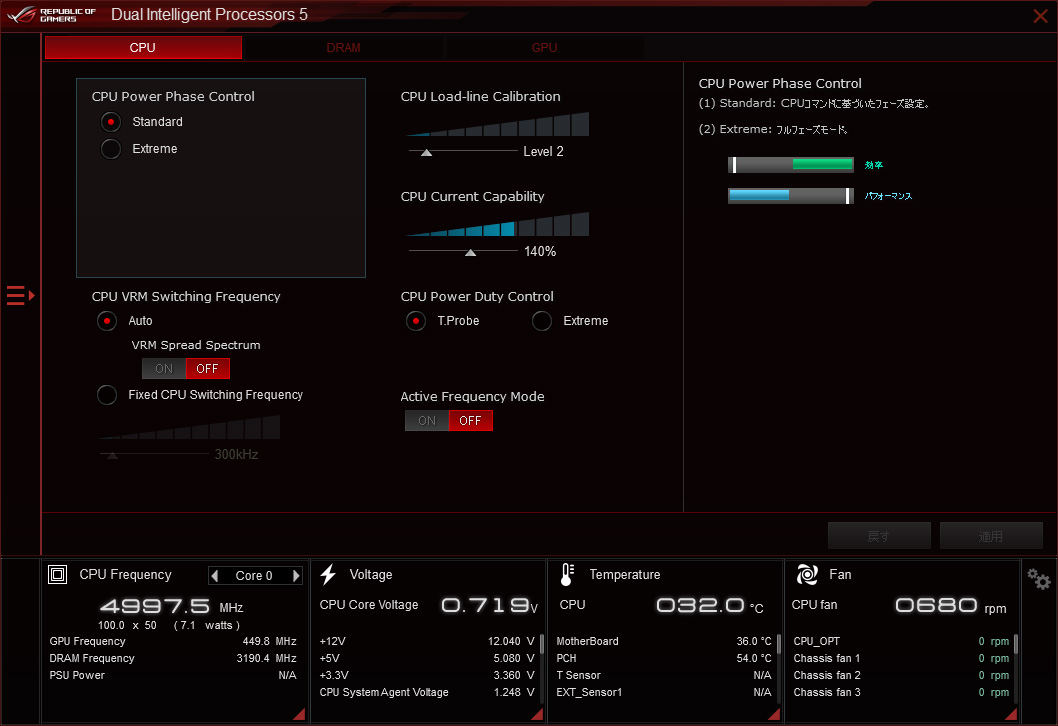Image resolution: width=1058 pixels, height=726 pixels.
Task: Click the 適用 apply button
Action: 991,536
